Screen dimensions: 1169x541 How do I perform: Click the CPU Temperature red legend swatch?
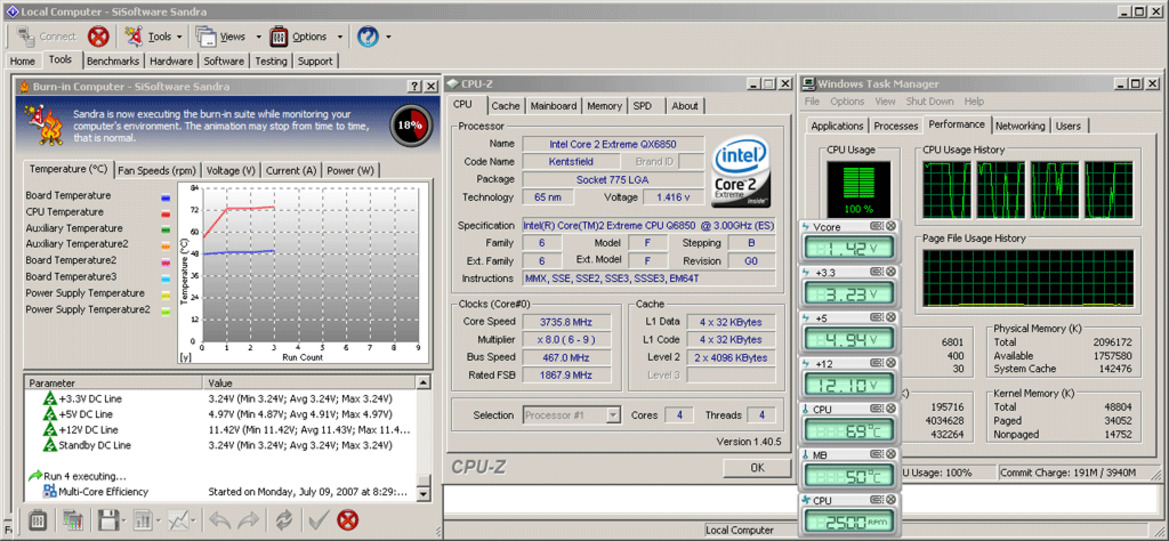tap(166, 214)
